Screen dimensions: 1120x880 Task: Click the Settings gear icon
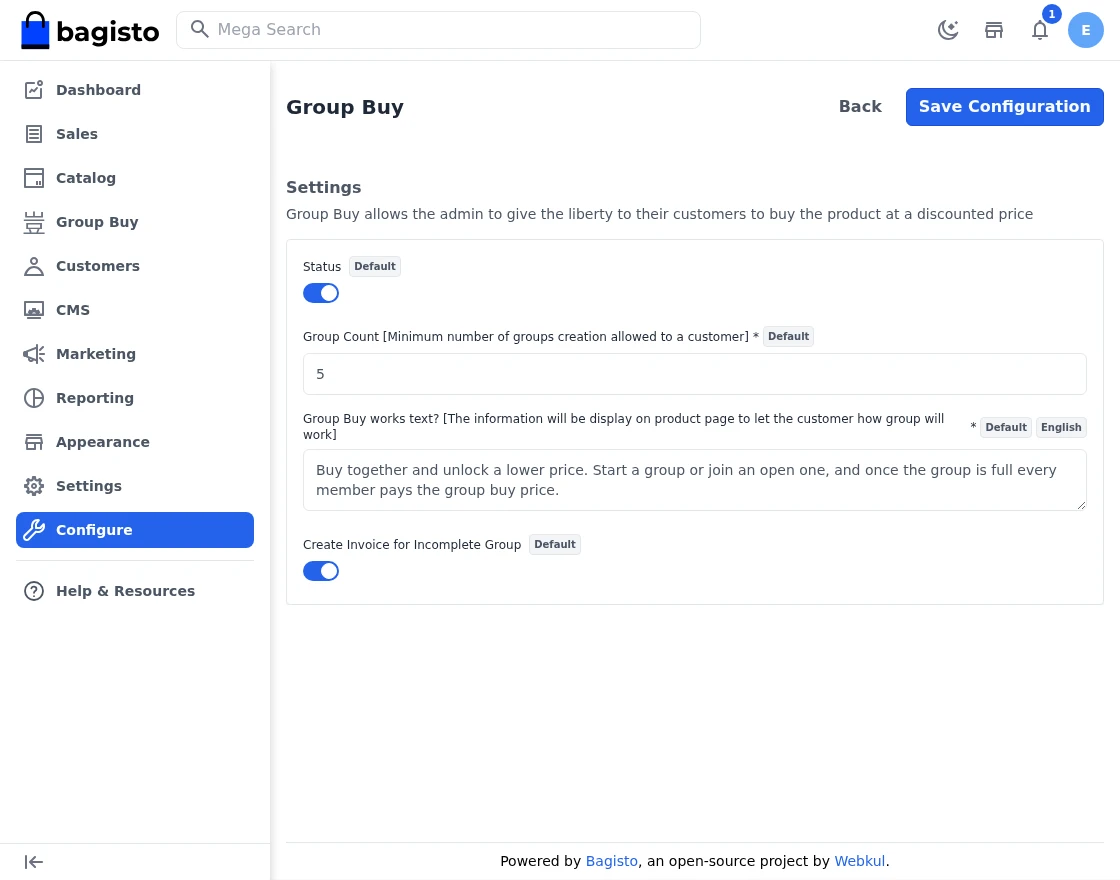(x=34, y=486)
